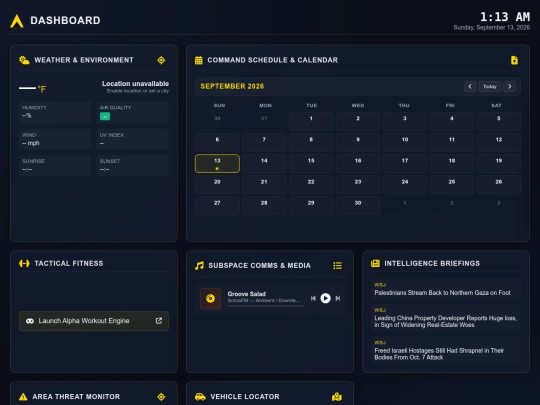The width and height of the screenshot is (540, 405).
Task: Select September 13 on the calendar
Action: tap(217, 164)
